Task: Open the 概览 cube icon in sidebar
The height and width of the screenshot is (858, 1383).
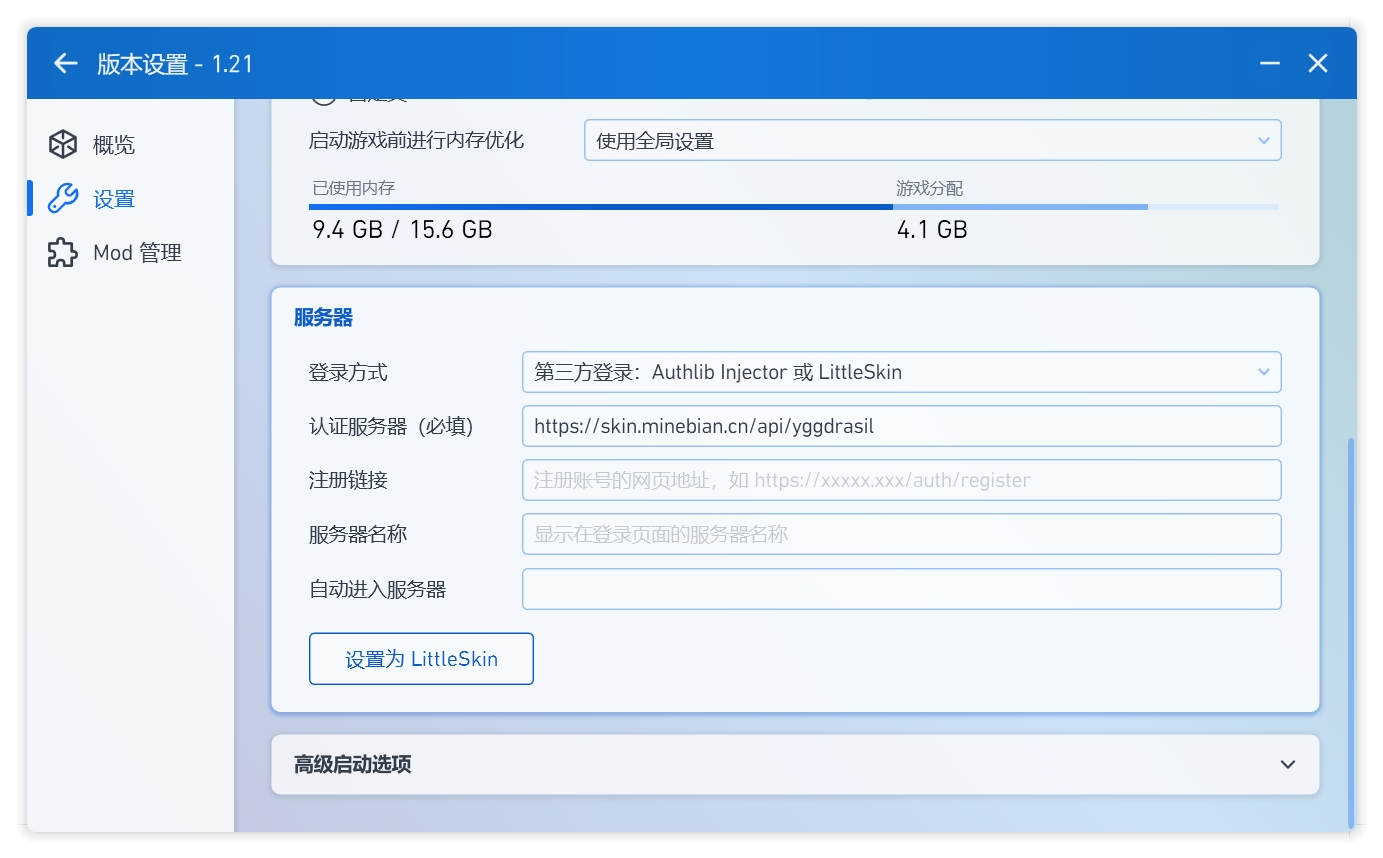Action: [62, 144]
